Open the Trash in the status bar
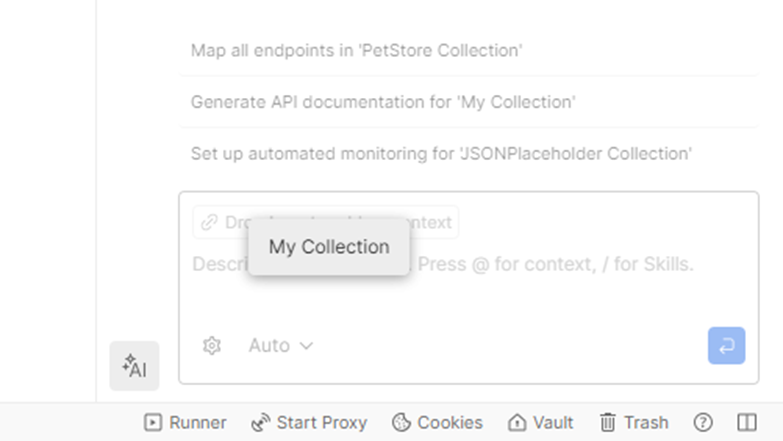Viewport: 783px width, 441px height. point(633,423)
